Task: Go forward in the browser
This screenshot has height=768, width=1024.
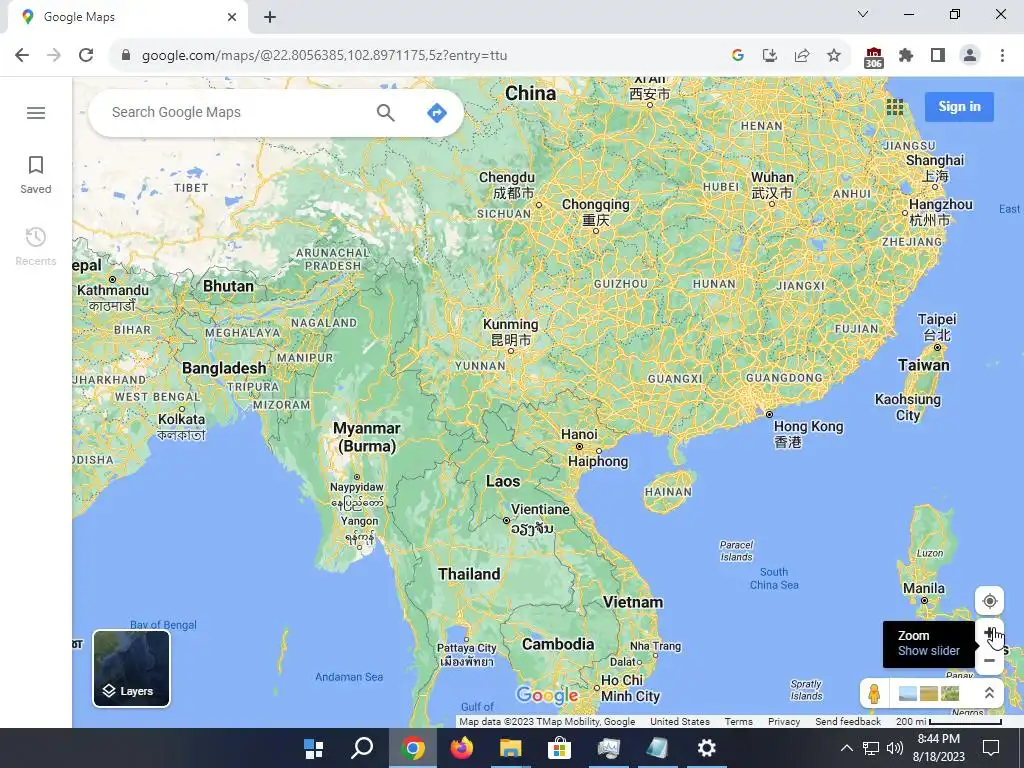Action: pyautogui.click(x=54, y=55)
